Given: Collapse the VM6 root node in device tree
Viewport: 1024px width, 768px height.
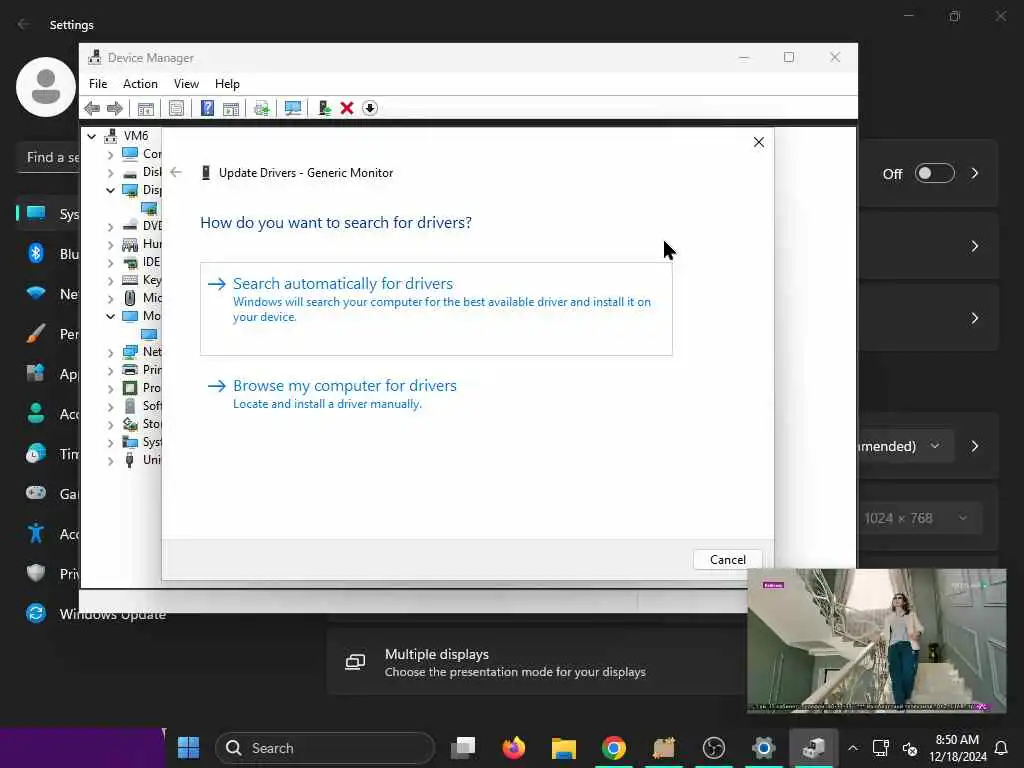Looking at the screenshot, I should (x=91, y=136).
